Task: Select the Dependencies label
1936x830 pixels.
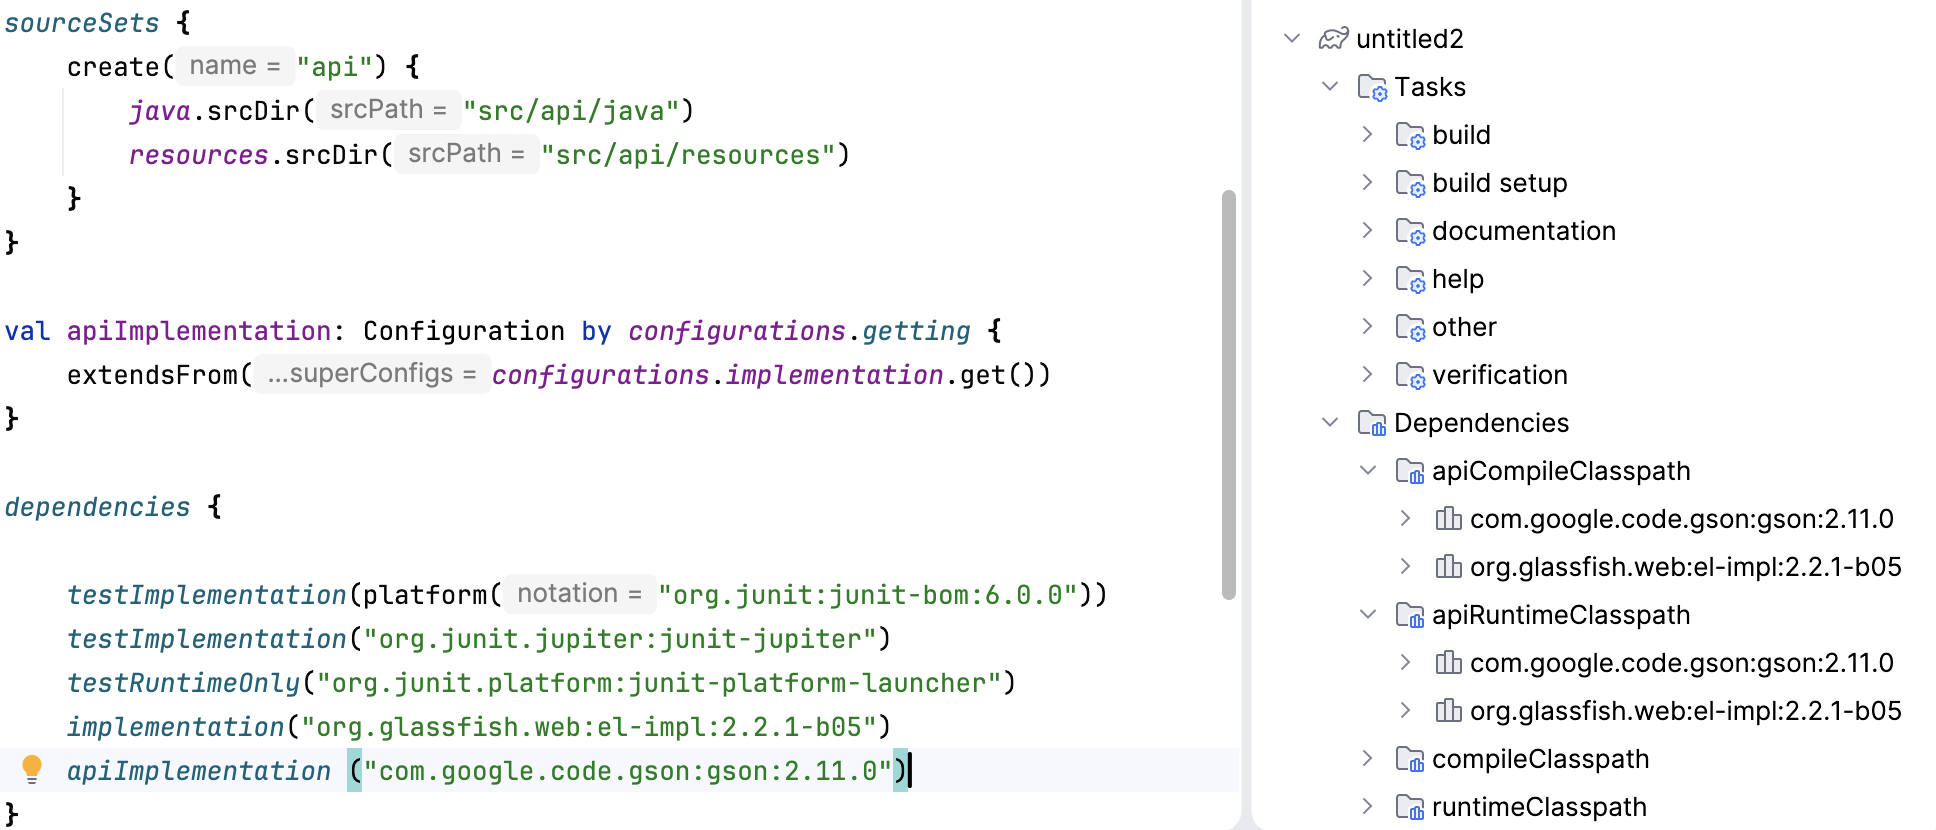Action: pos(1482,423)
